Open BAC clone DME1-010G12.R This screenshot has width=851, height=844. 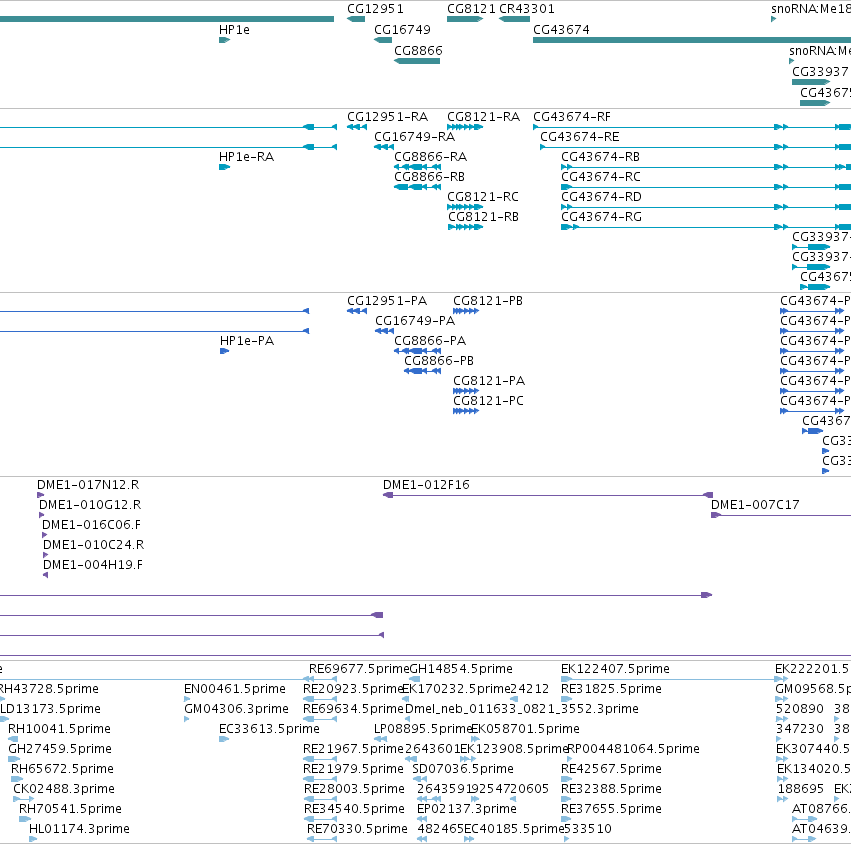(90, 505)
